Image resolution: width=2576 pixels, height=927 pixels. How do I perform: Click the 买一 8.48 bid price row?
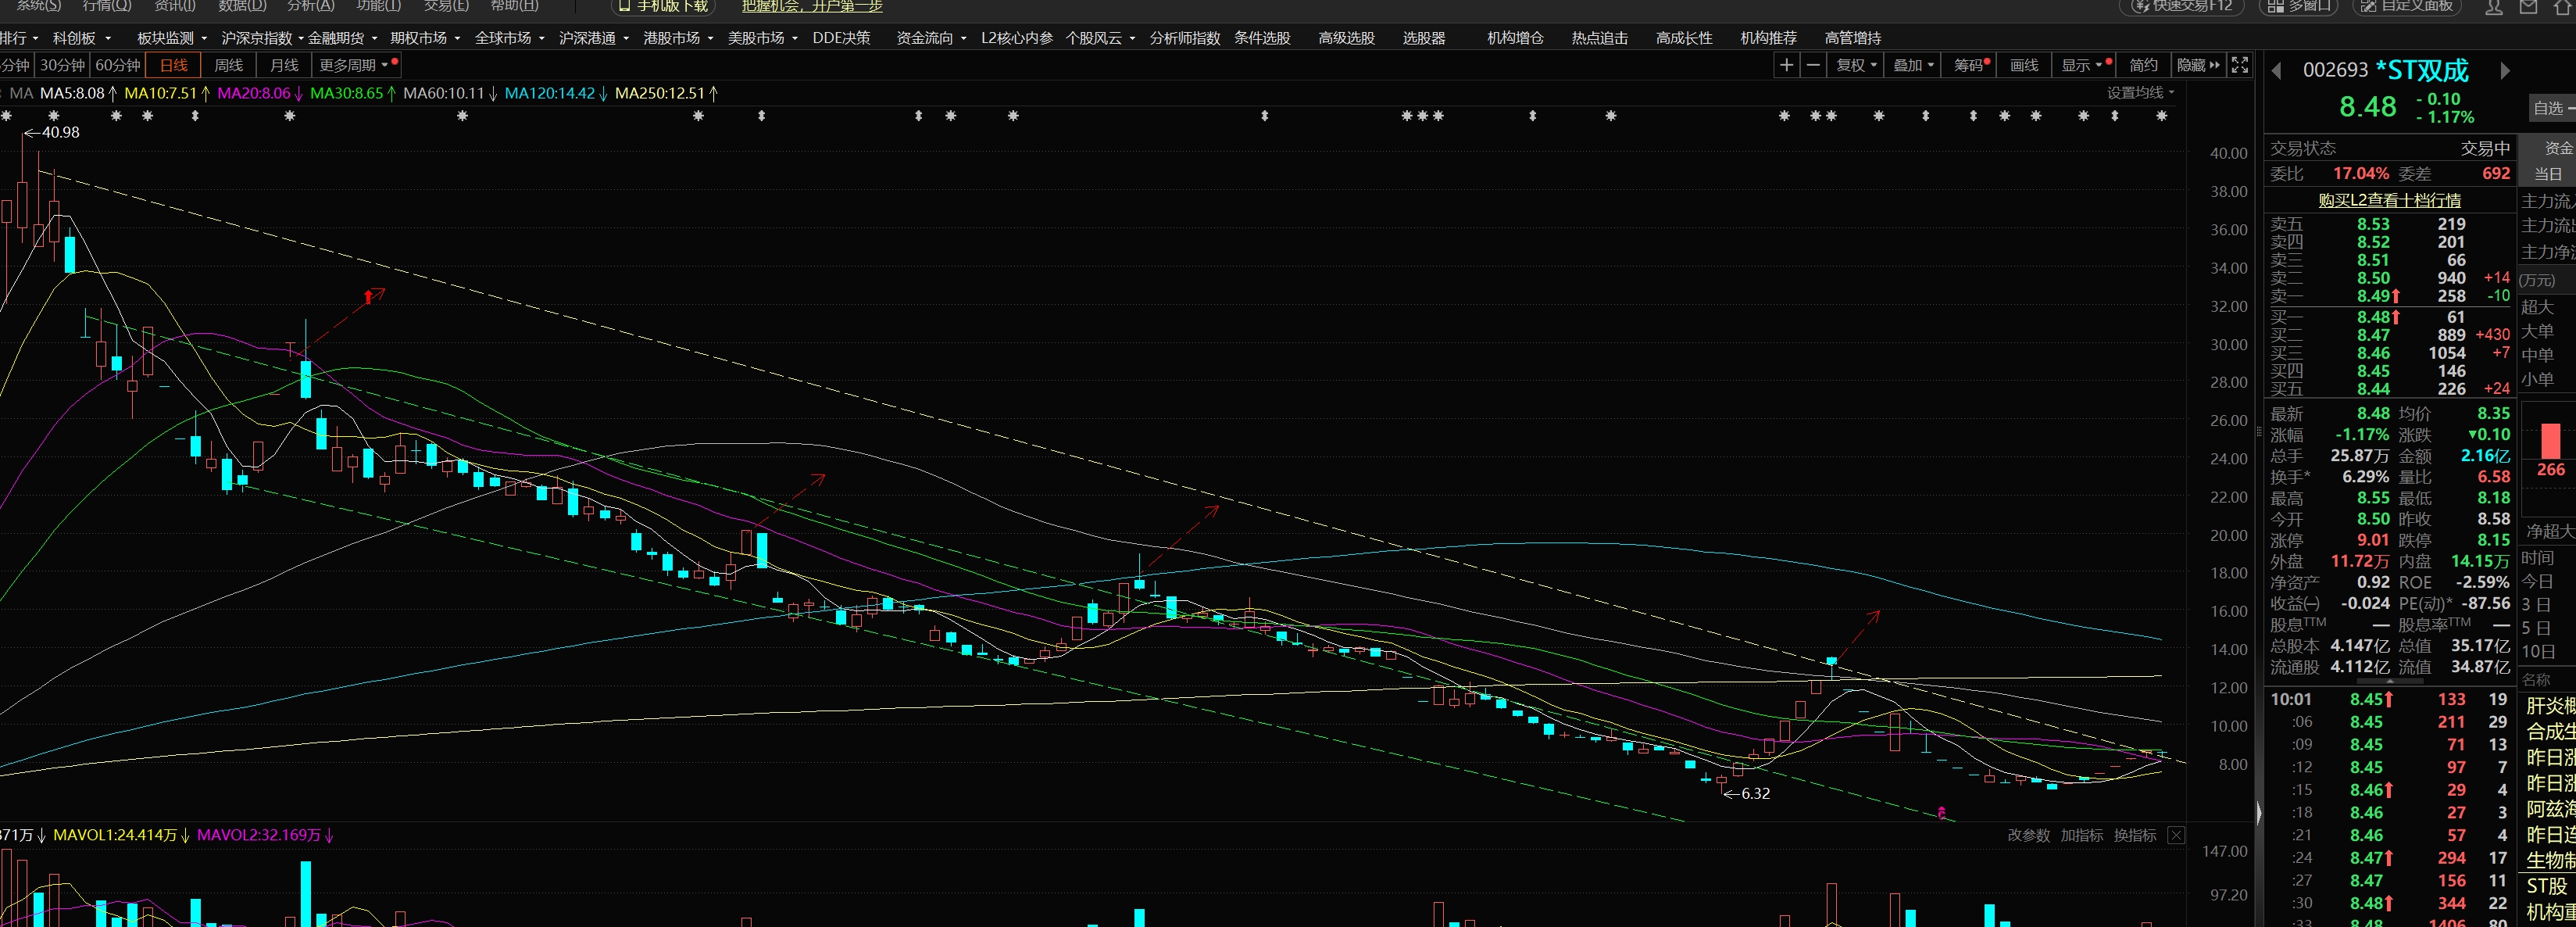tap(2389, 317)
